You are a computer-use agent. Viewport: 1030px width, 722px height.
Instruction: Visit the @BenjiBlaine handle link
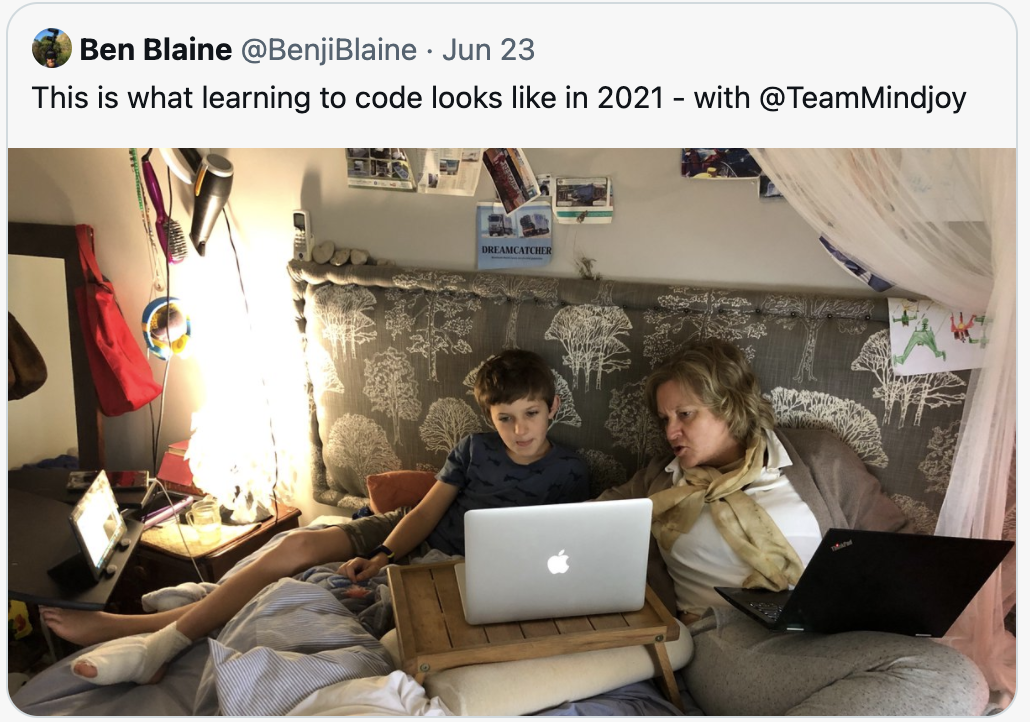pos(328,50)
